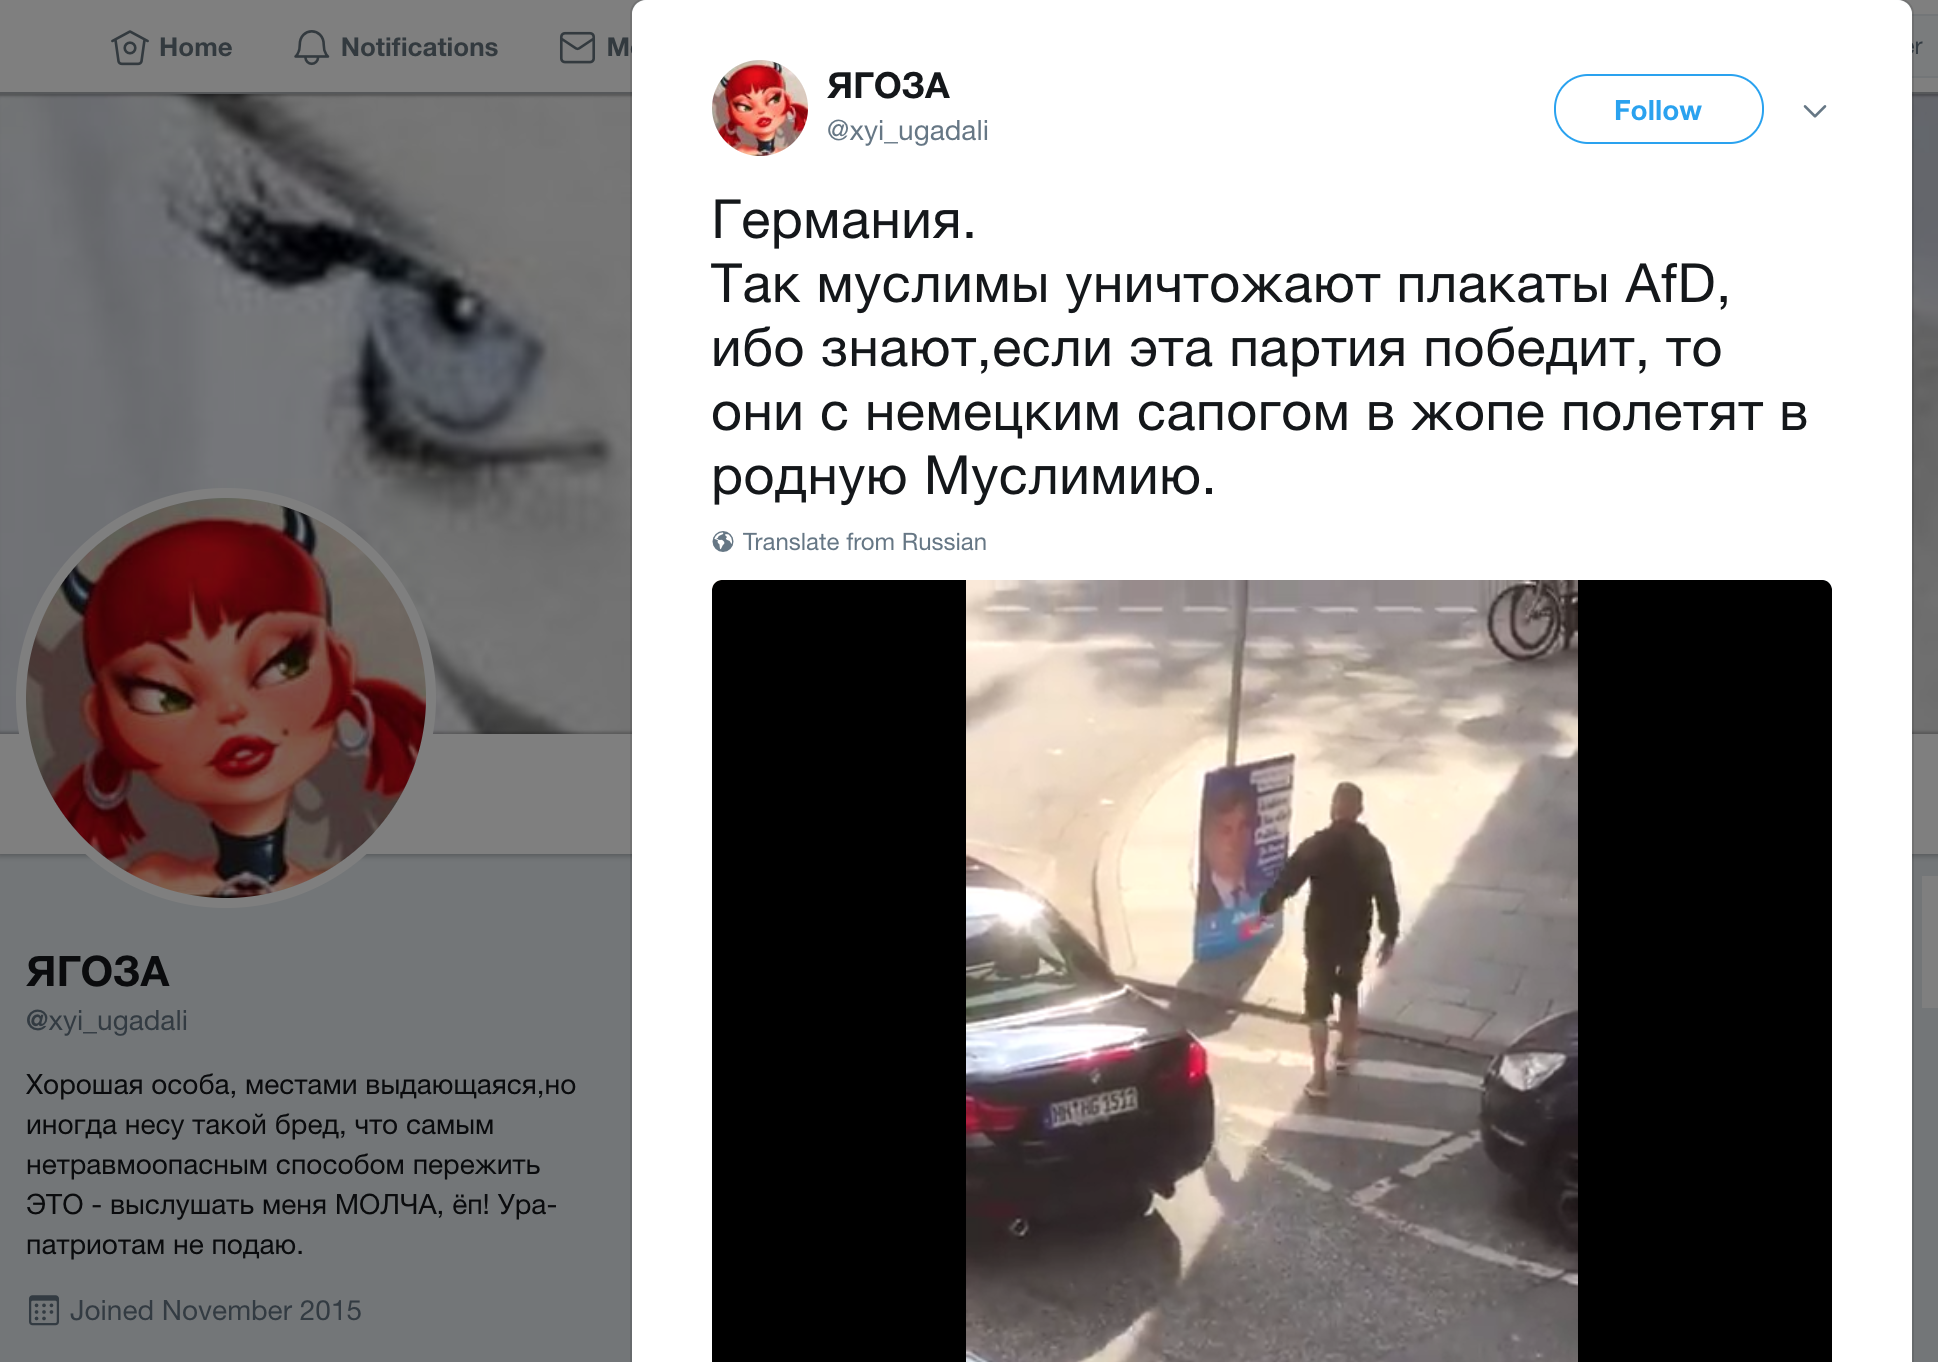Image resolution: width=1938 pixels, height=1362 pixels.
Task: Click the @xyi_ugadali handle in the profile sidebar
Action: 107,1020
